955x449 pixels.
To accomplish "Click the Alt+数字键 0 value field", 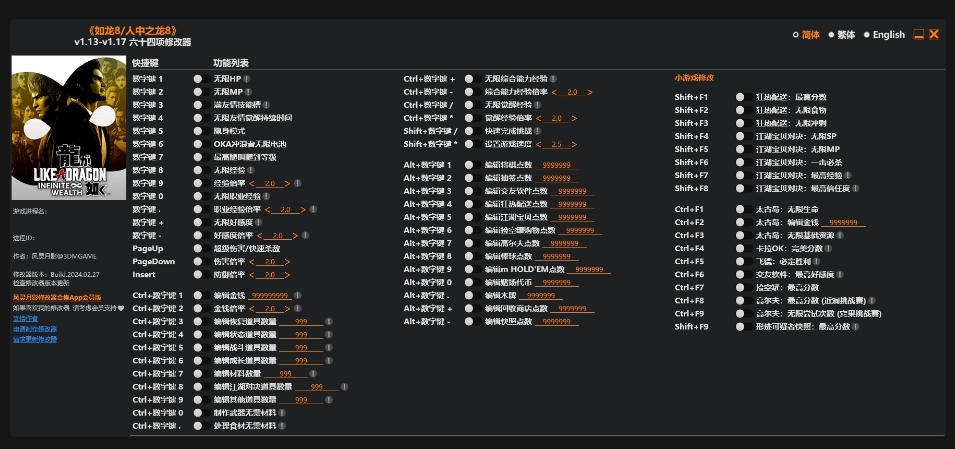I will click(556, 283).
